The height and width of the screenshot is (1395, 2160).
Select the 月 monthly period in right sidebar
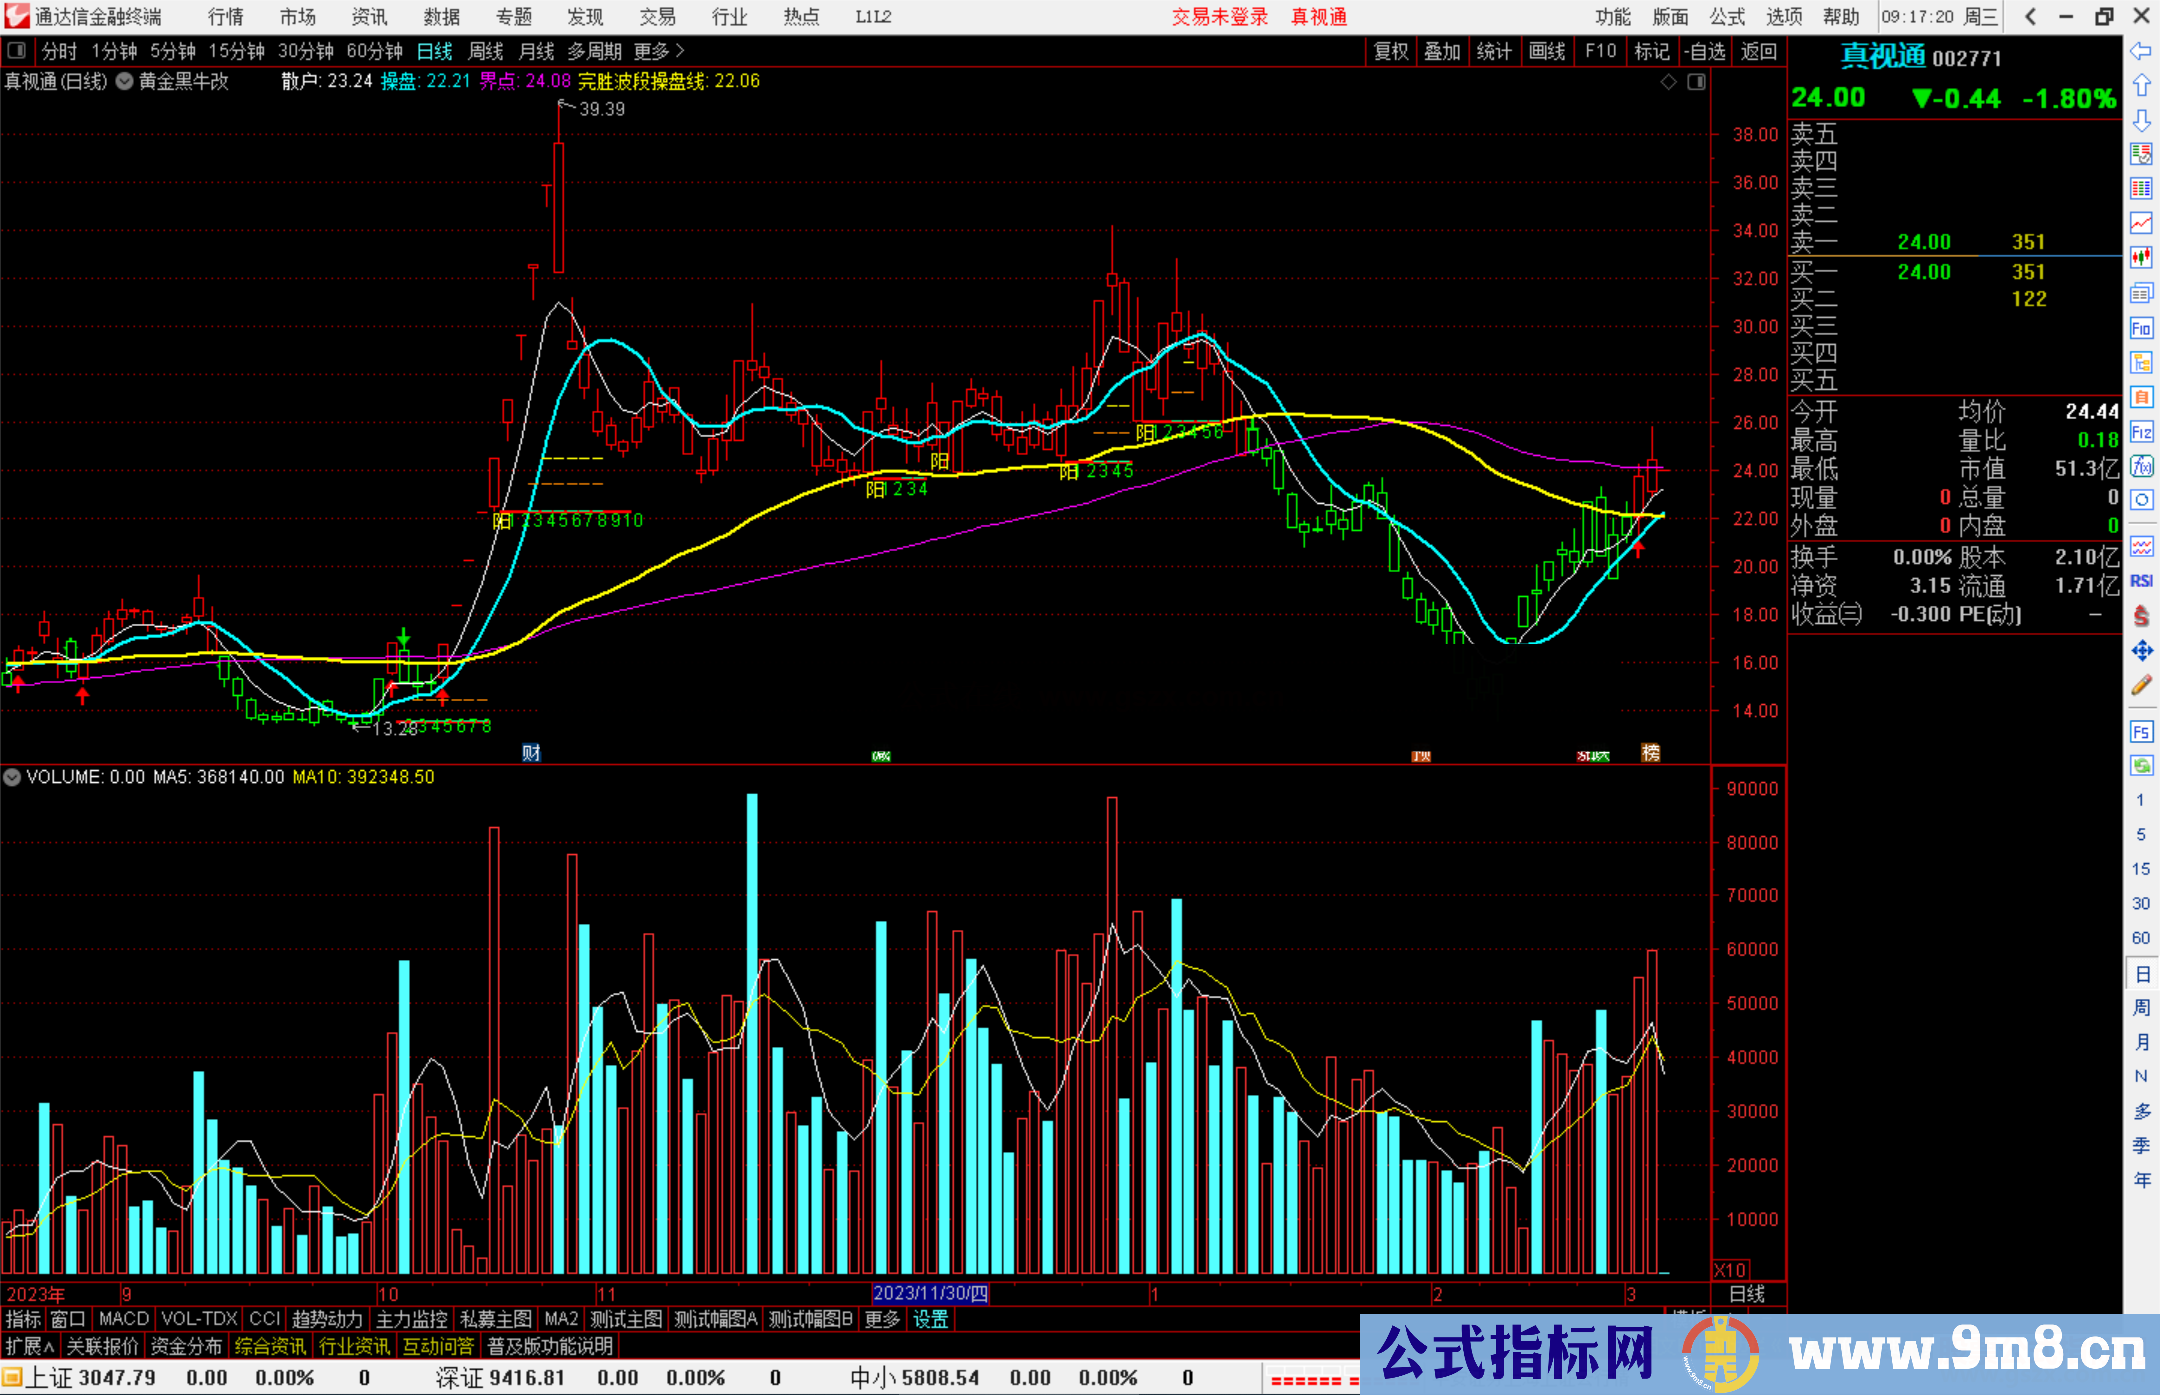pos(2141,1042)
